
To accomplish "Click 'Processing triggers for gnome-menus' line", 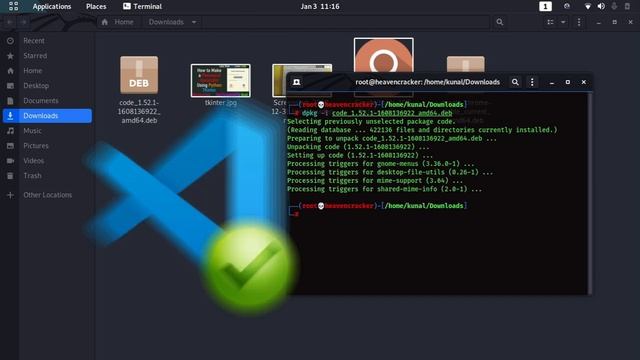I will pos(380,164).
